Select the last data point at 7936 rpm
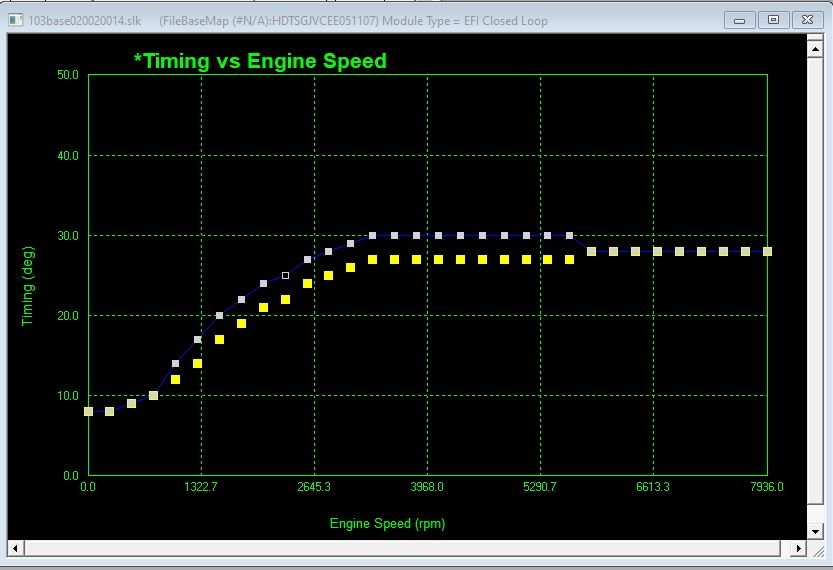 tap(767, 252)
